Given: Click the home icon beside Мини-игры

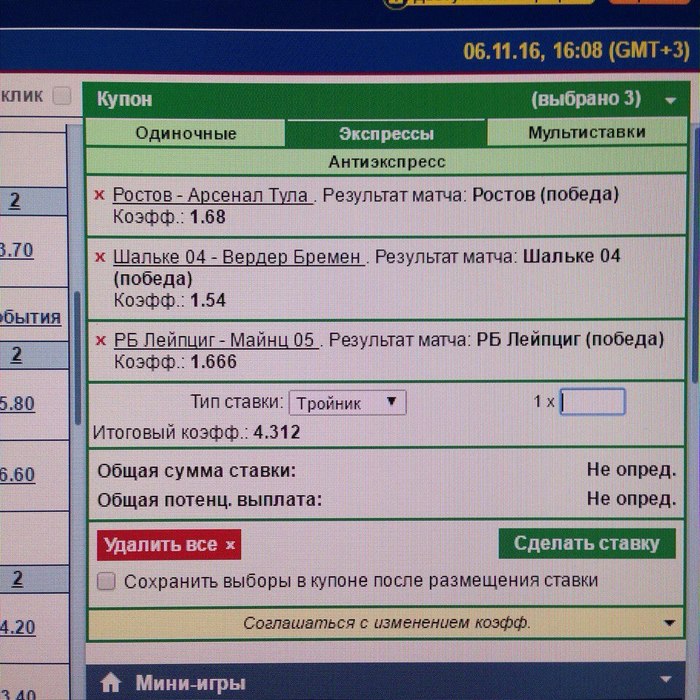Looking at the screenshot, I should coord(111,682).
